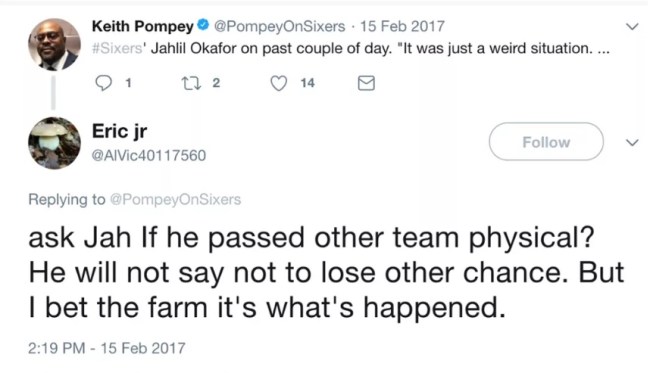Send tweet via envelope message icon

pos(366,83)
